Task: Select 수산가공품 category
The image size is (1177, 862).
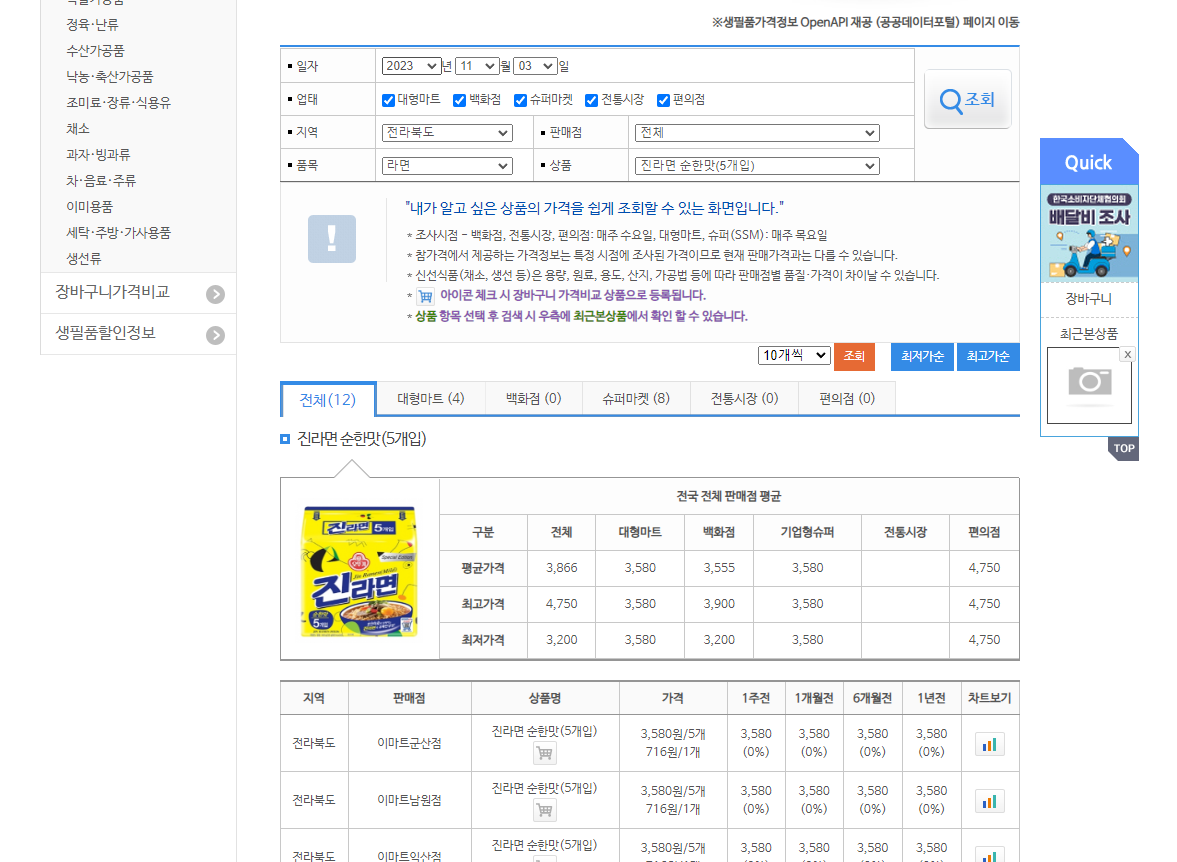Action: tap(95, 51)
